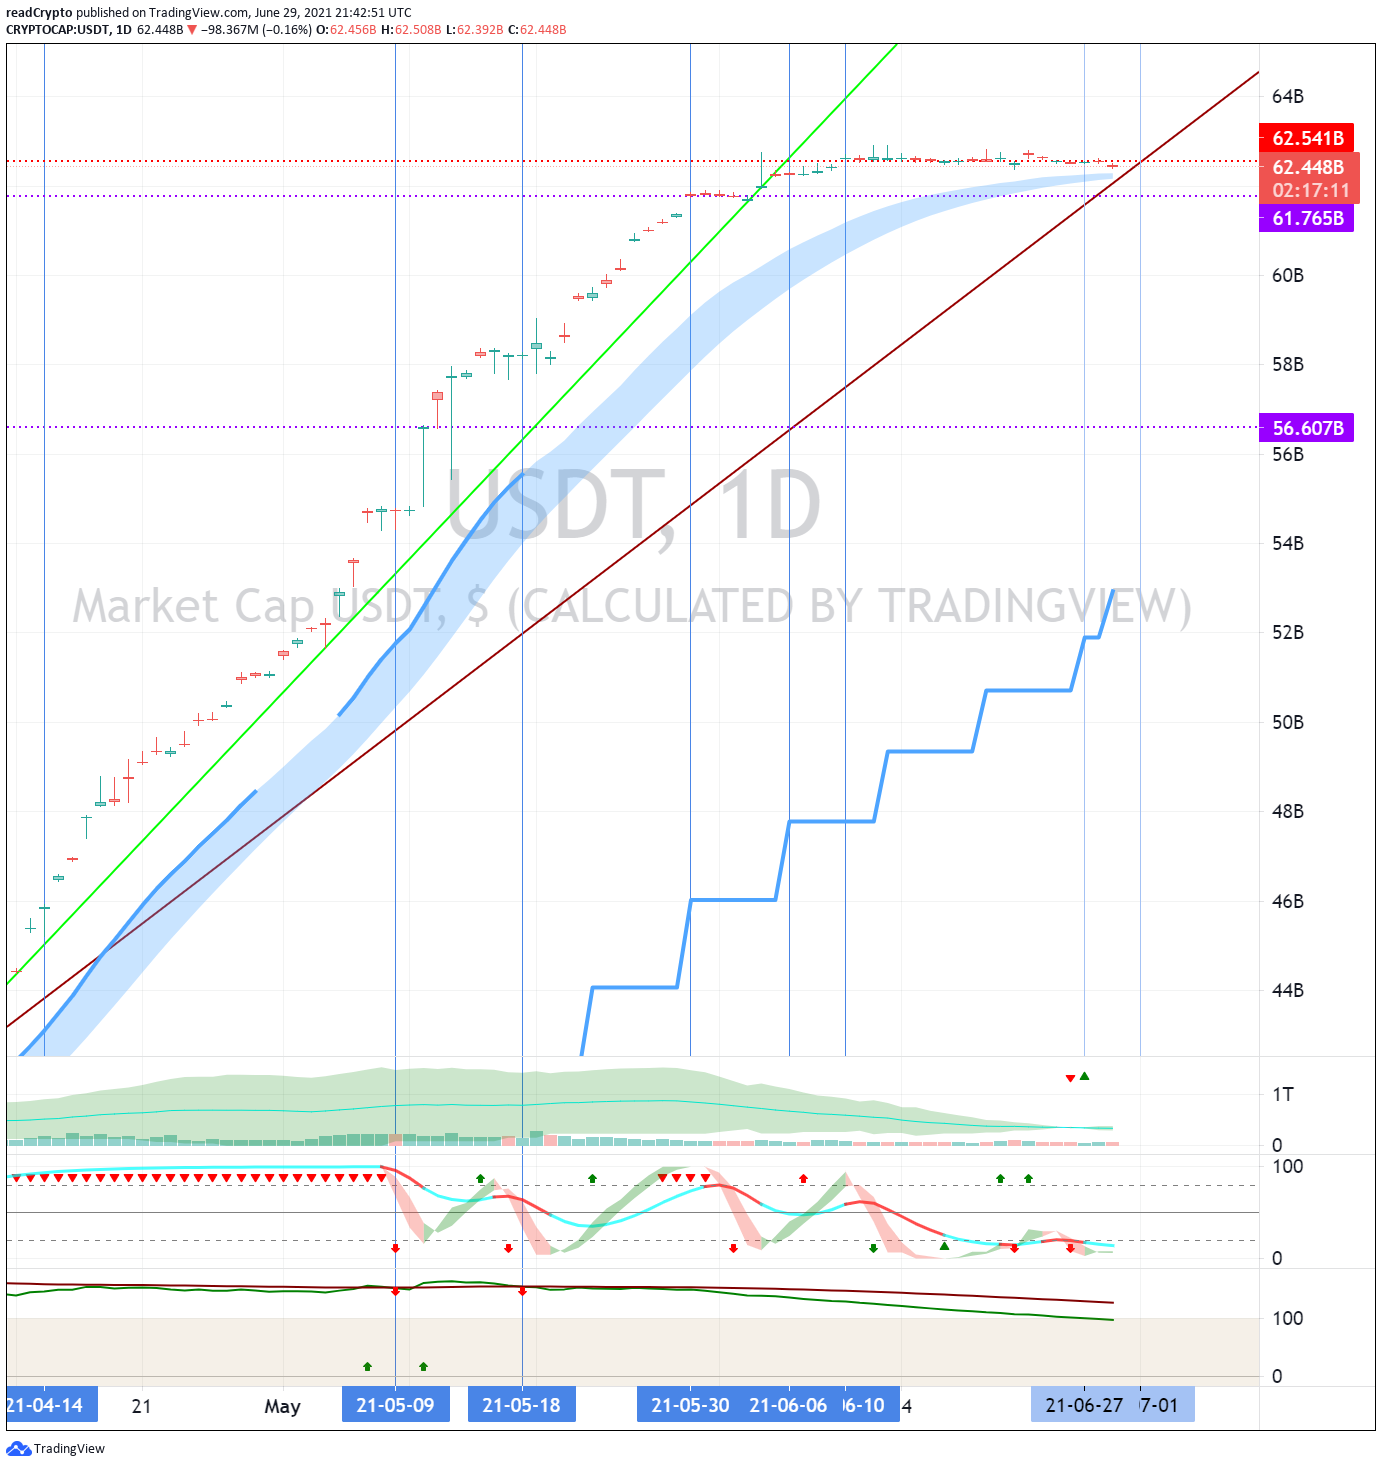Screen dimensions: 1382x1467
Task: Click the open value O:62.456B
Action: [x=346, y=29]
